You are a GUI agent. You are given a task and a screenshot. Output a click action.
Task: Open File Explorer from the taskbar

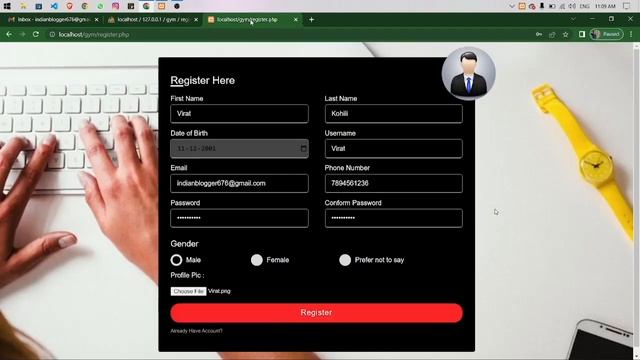point(23,6)
